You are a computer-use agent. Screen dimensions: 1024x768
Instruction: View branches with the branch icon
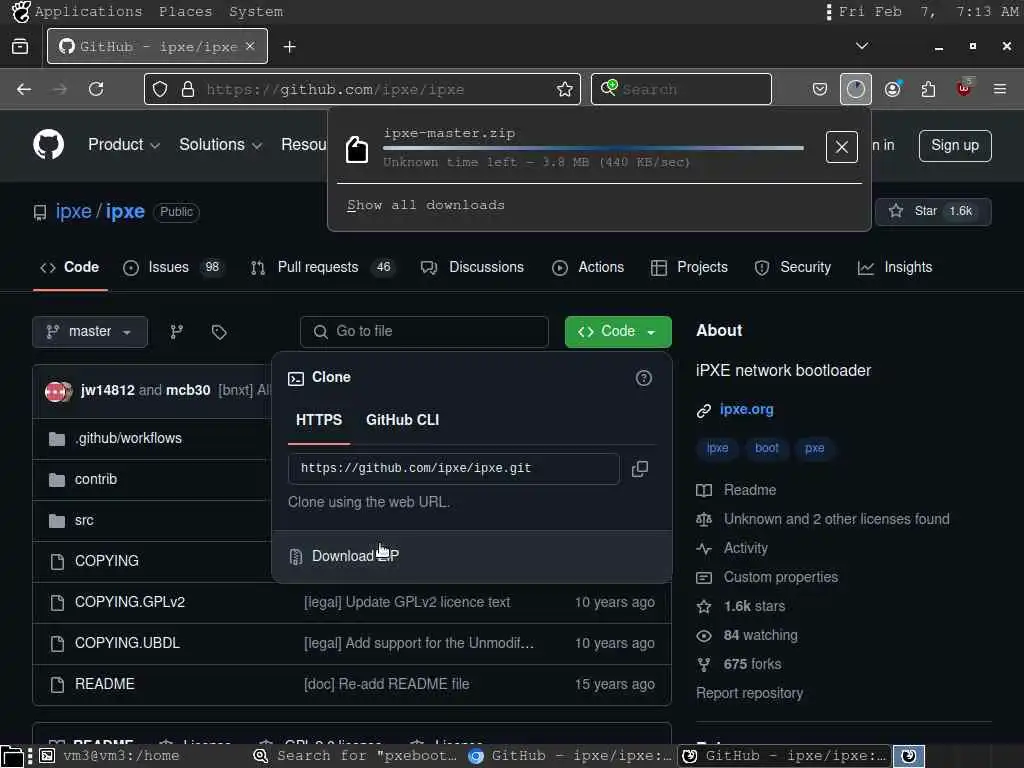point(176,332)
